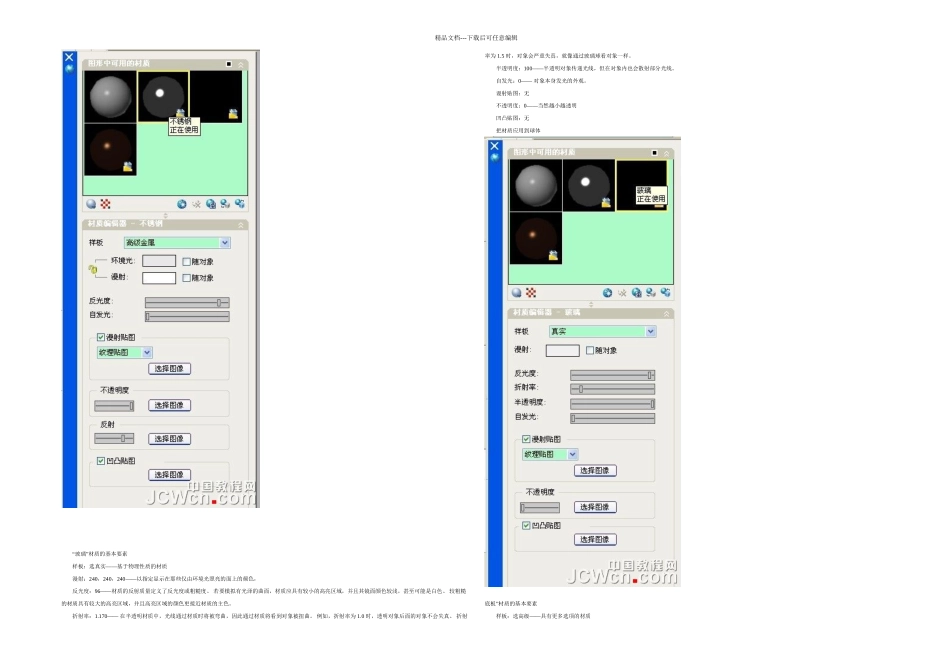This screenshot has width=950, height=672.
Task: Select highlighted 不锈钢 material swatch
Action: (x=163, y=97)
